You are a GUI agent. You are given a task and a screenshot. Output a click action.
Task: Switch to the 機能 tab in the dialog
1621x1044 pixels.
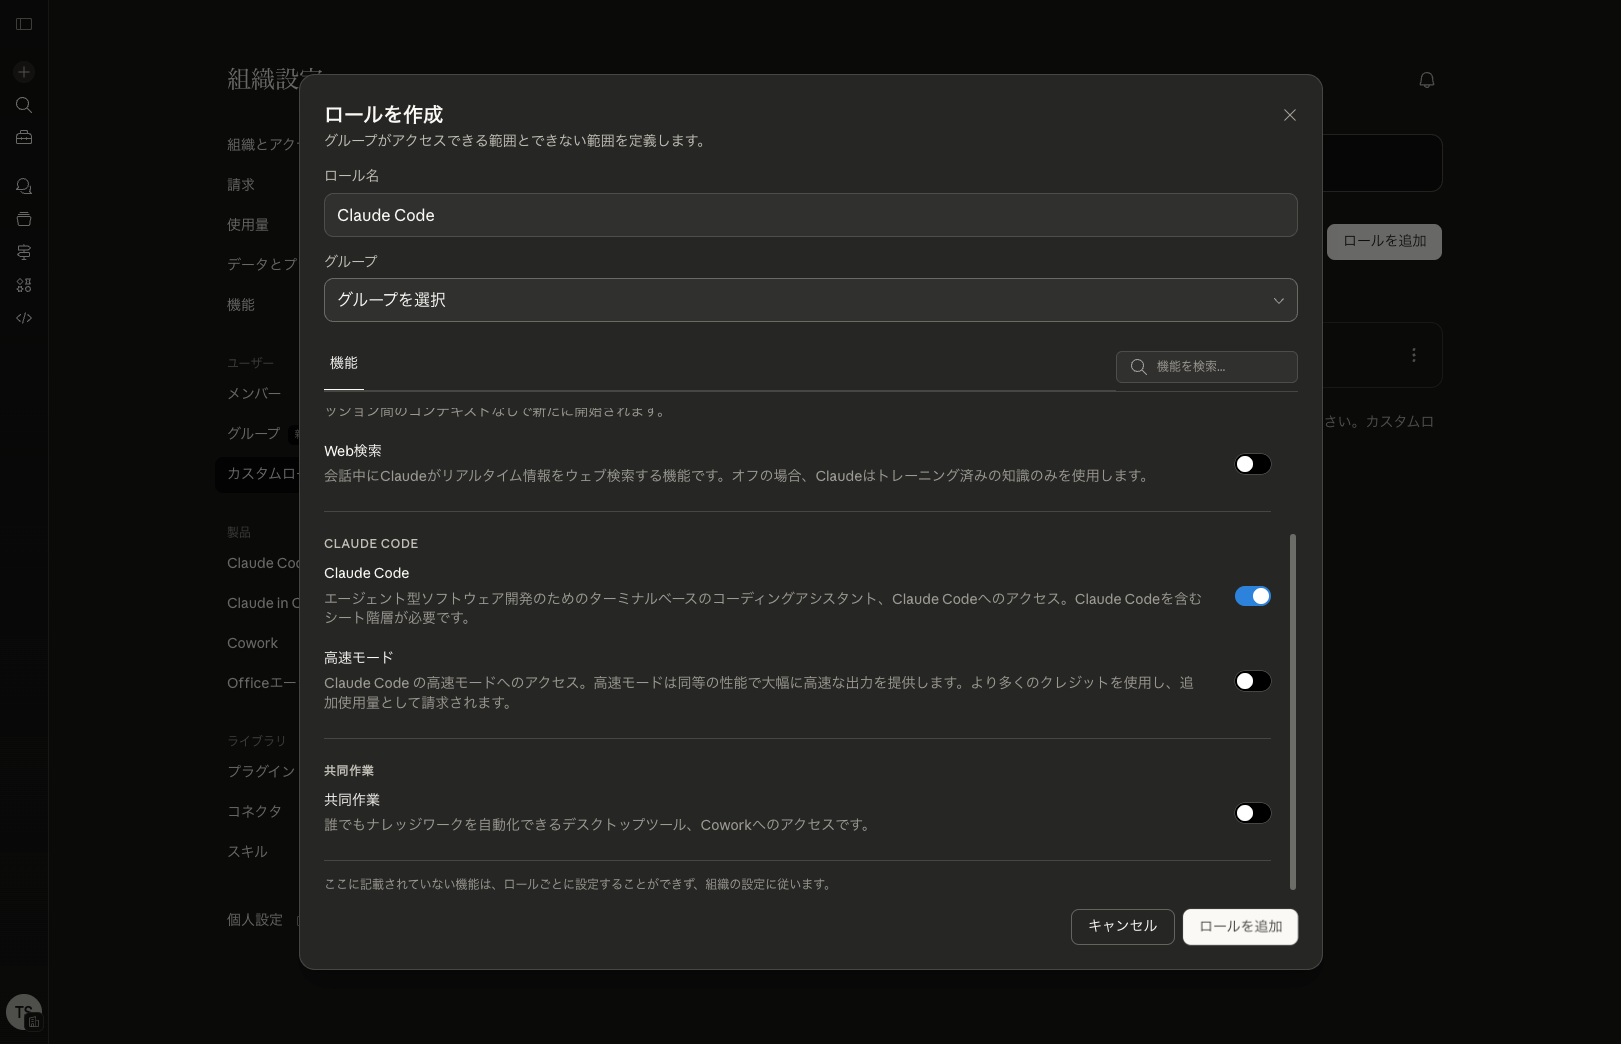click(x=343, y=364)
